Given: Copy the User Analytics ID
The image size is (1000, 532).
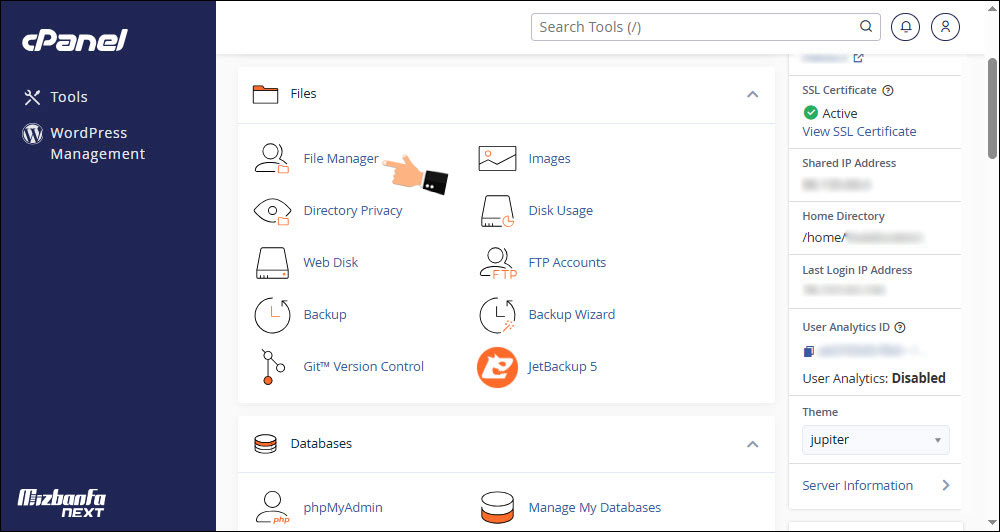Looking at the screenshot, I should (x=809, y=351).
